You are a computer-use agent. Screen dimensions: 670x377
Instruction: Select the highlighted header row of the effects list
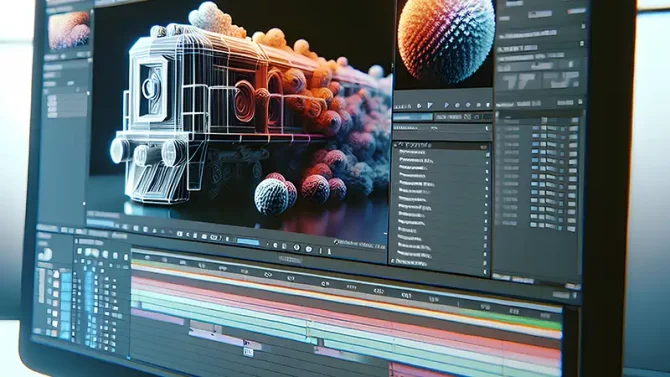tap(441, 145)
